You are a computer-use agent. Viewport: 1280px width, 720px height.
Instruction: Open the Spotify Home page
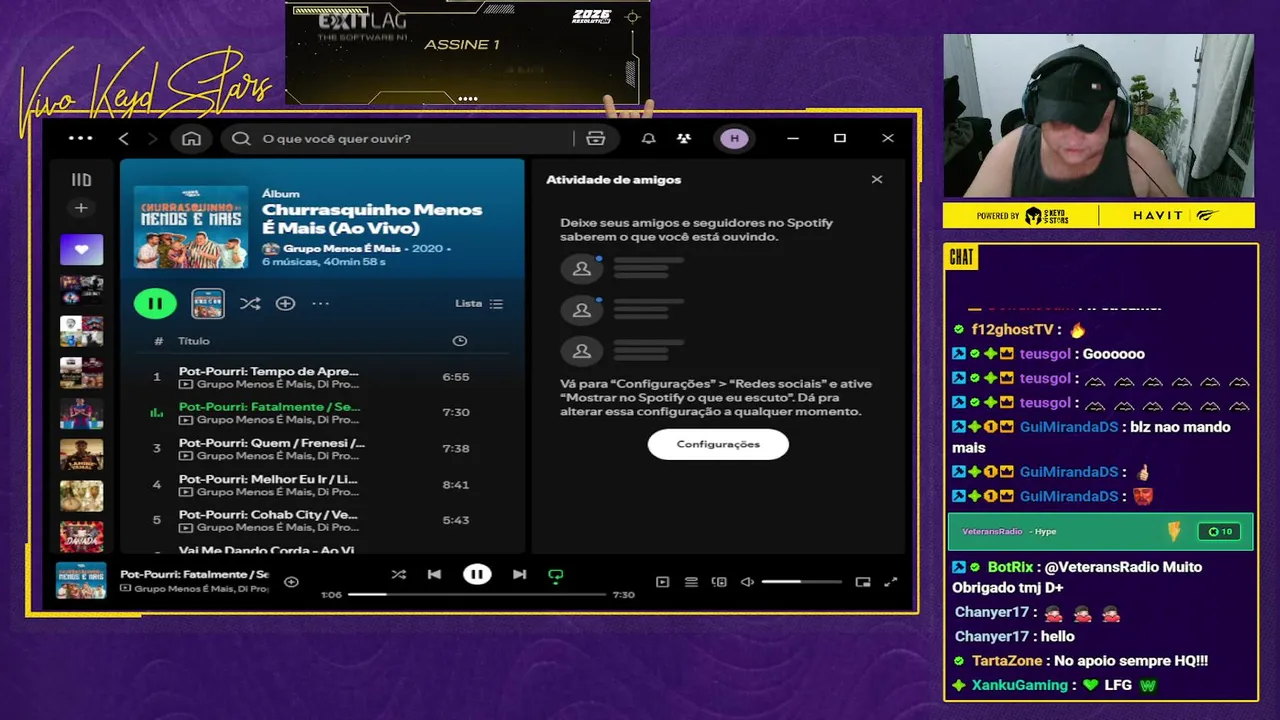[x=191, y=138]
